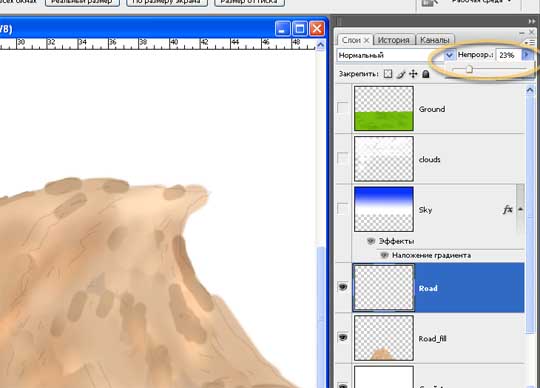The height and width of the screenshot is (388, 540).
Task: Lock all padlock icon in Layers panel
Action: [x=426, y=74]
